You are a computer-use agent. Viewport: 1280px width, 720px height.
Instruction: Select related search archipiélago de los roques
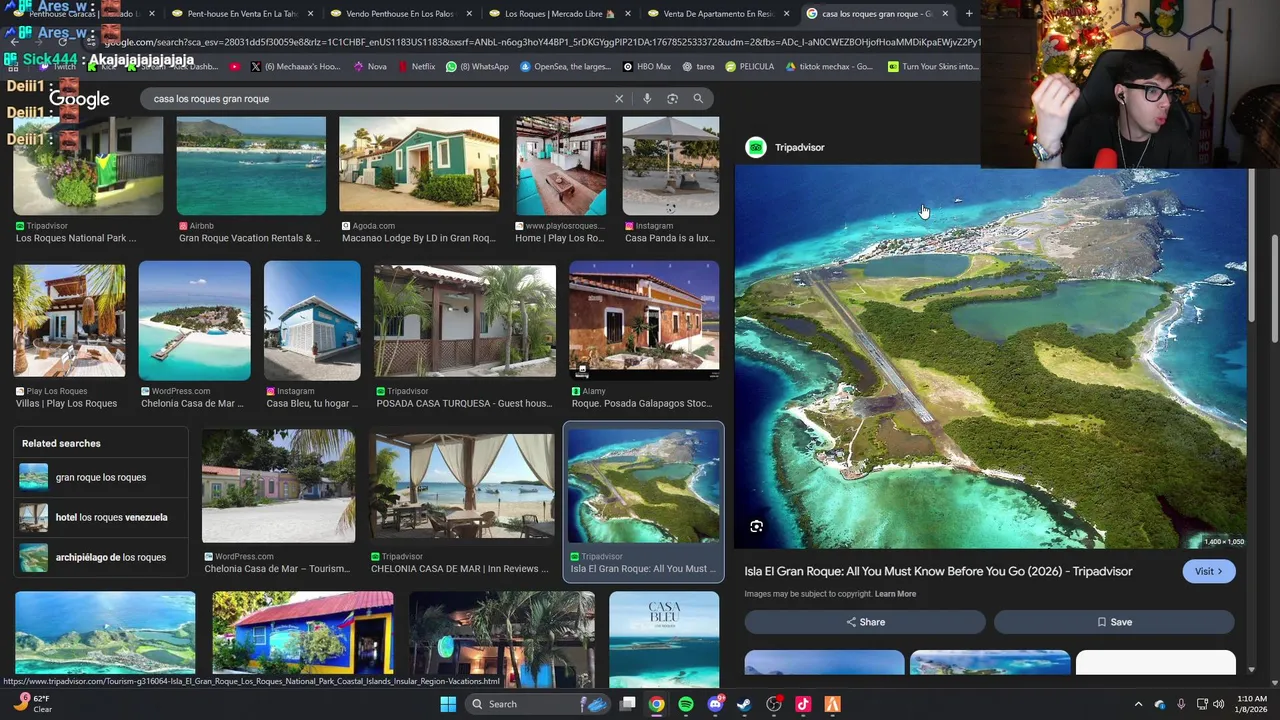click(x=101, y=557)
